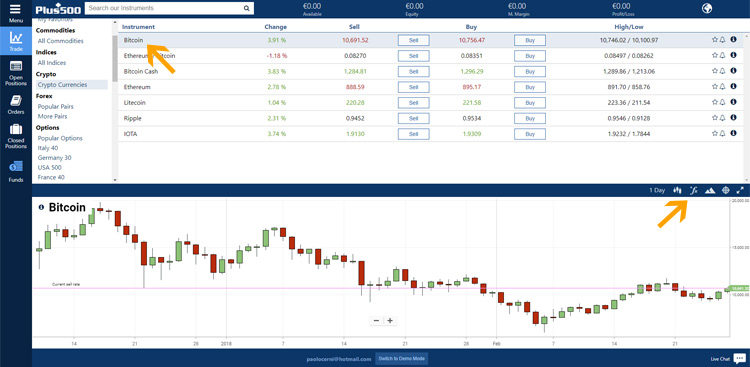Click the Sell button for Ethereum

(414, 87)
